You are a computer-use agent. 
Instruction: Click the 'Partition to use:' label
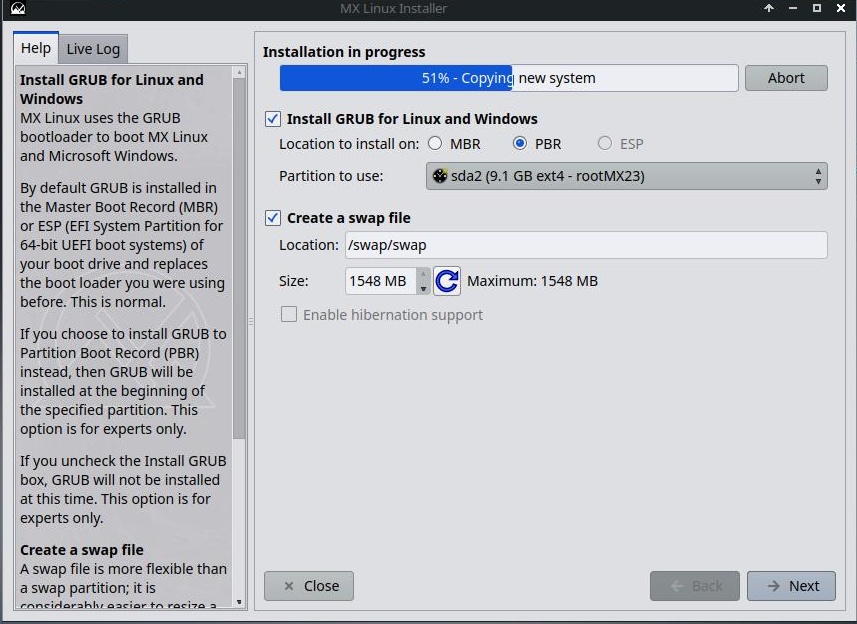pyautogui.click(x=331, y=176)
